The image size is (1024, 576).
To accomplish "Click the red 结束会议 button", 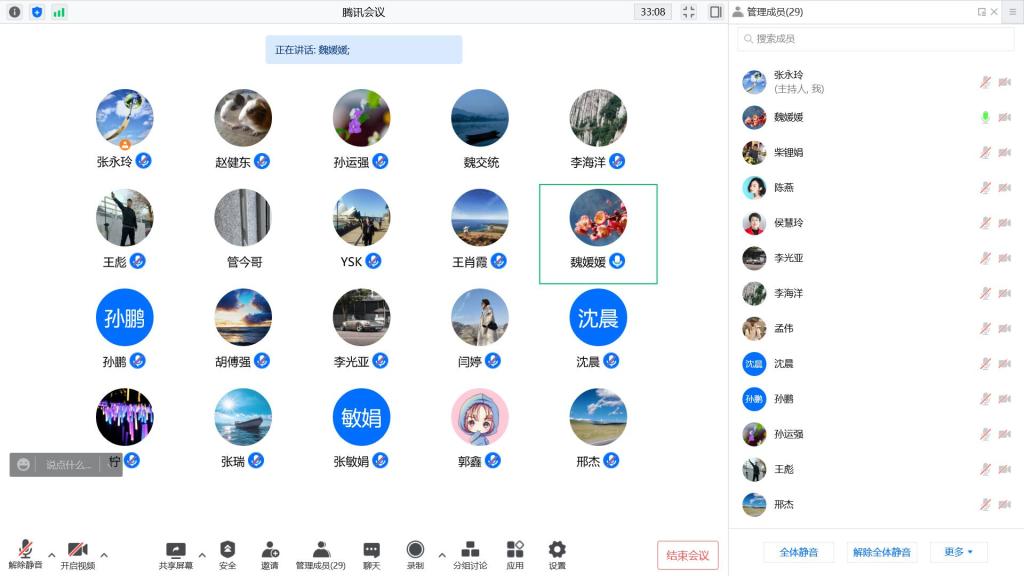I will 687,555.
